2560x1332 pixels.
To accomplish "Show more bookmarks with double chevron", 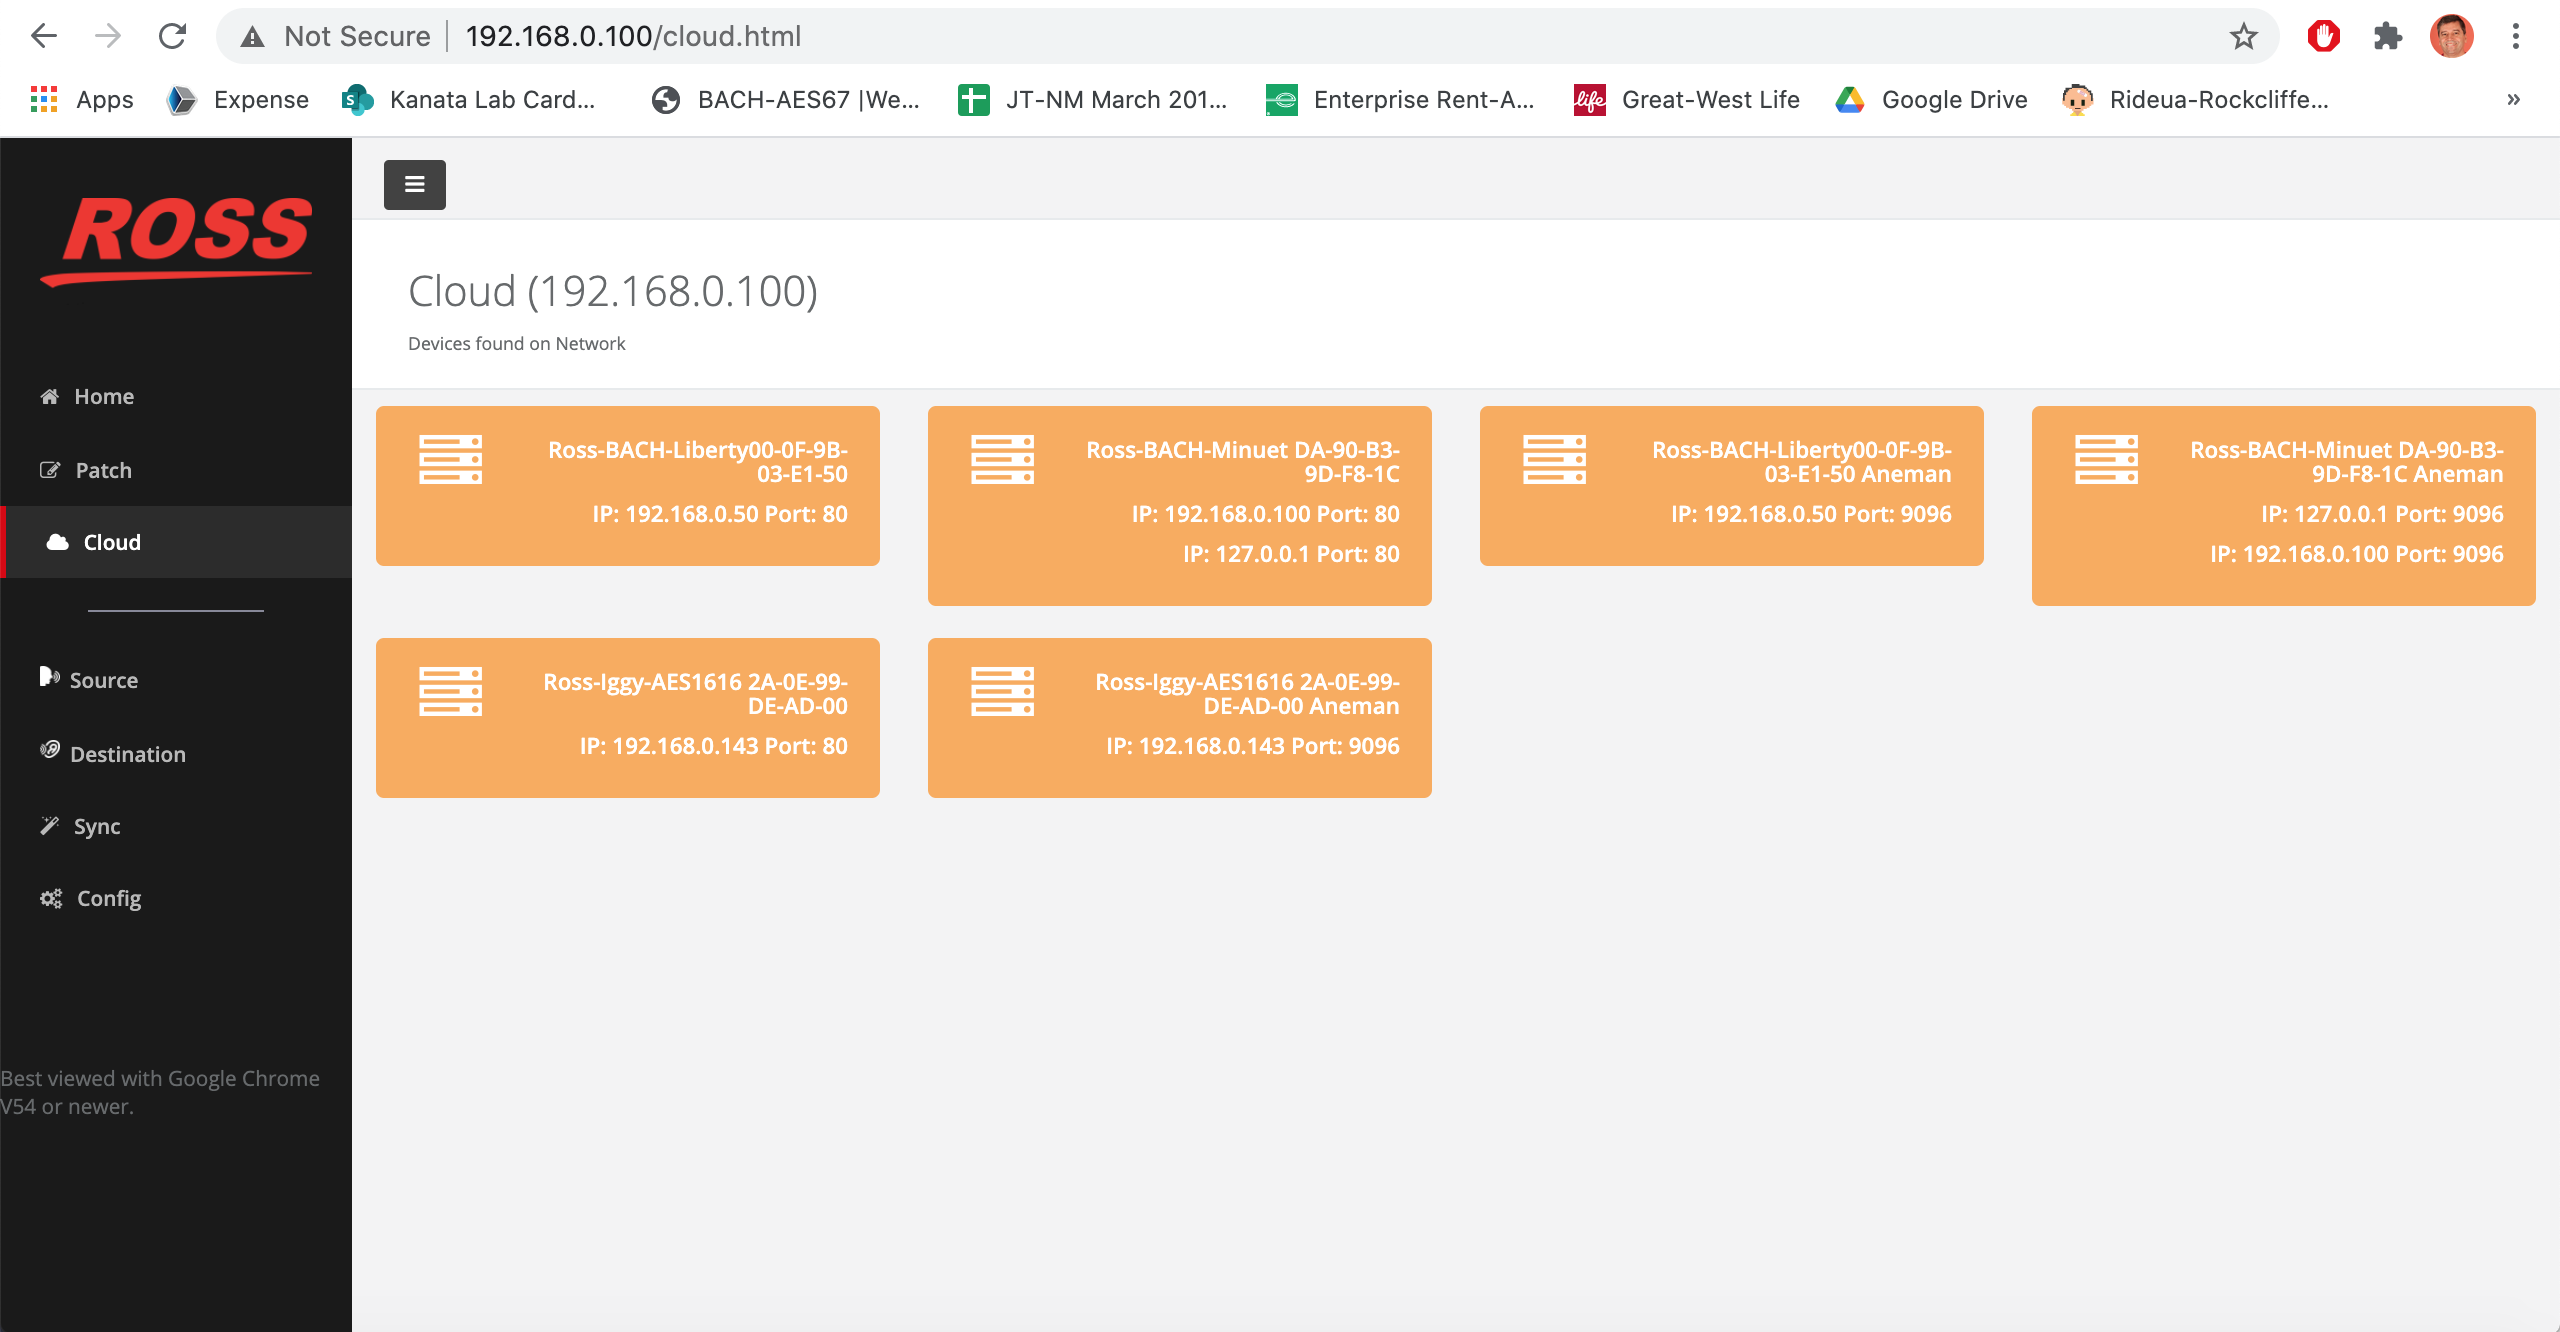I will click(x=2513, y=99).
